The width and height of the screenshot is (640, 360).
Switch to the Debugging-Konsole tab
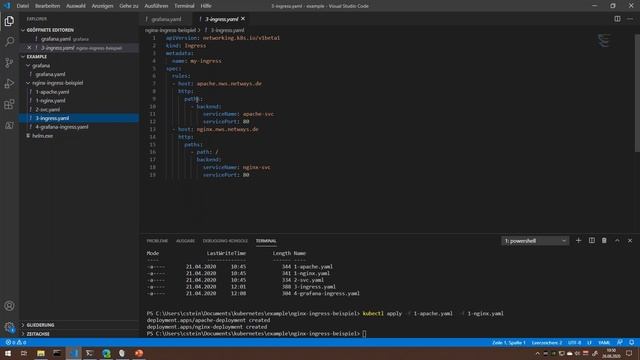[x=225, y=241]
